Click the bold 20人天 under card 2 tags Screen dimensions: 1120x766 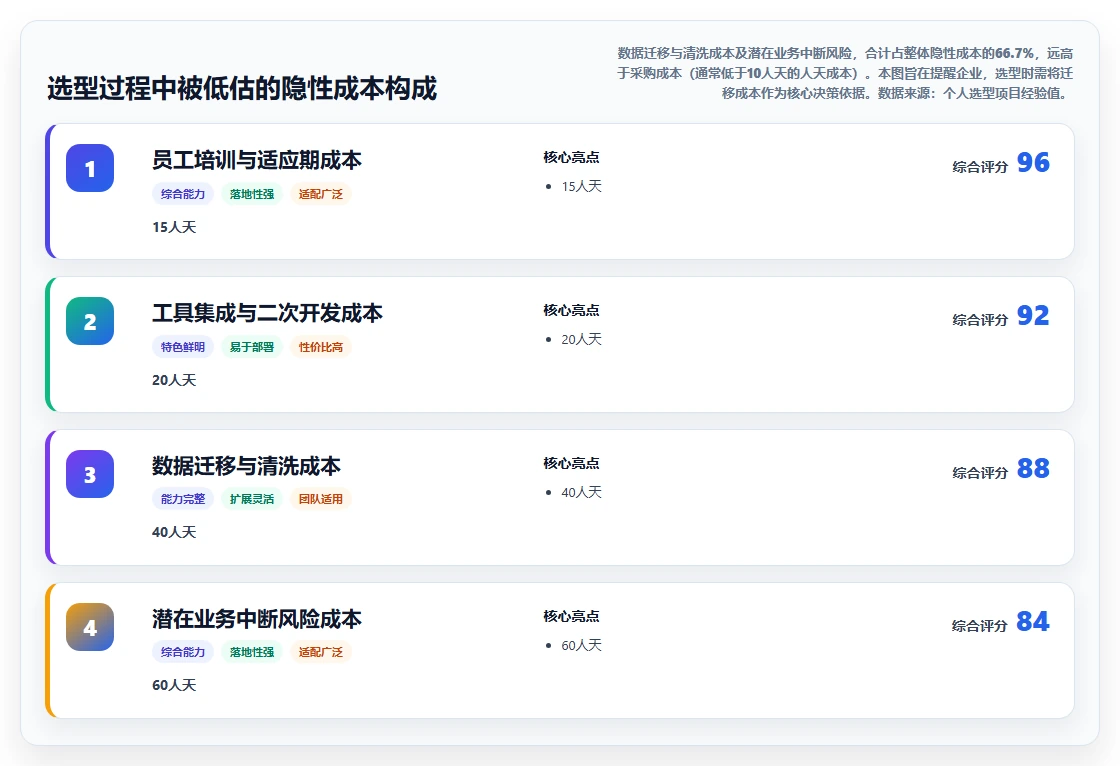[174, 380]
